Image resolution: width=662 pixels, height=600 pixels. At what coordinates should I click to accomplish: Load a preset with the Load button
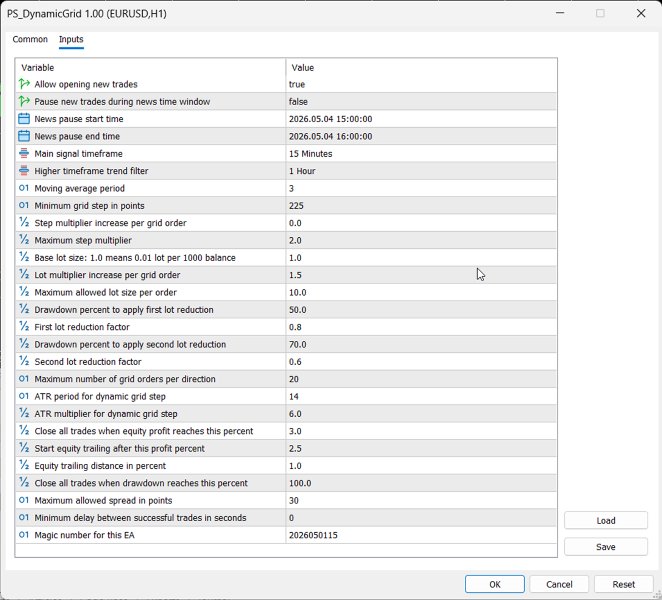(x=605, y=520)
